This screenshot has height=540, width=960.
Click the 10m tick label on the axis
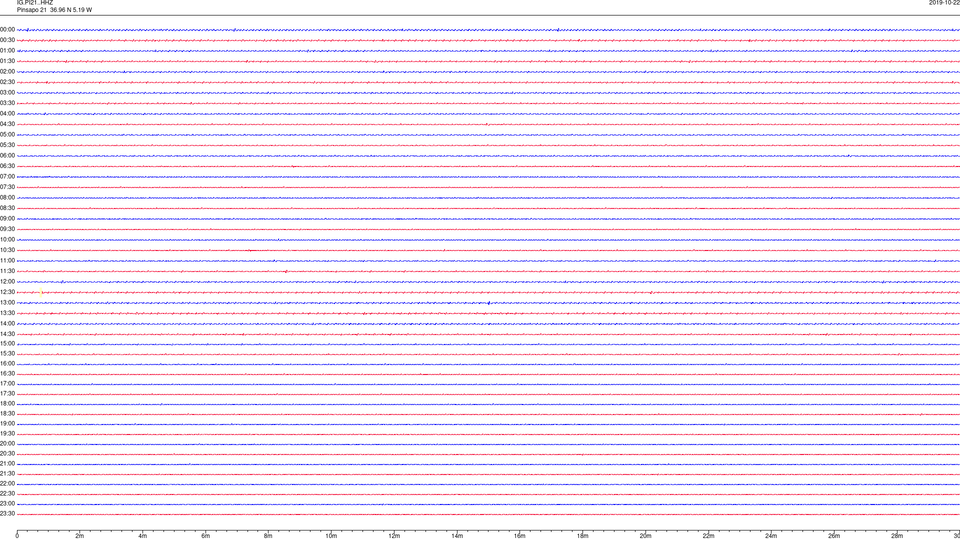(331, 536)
